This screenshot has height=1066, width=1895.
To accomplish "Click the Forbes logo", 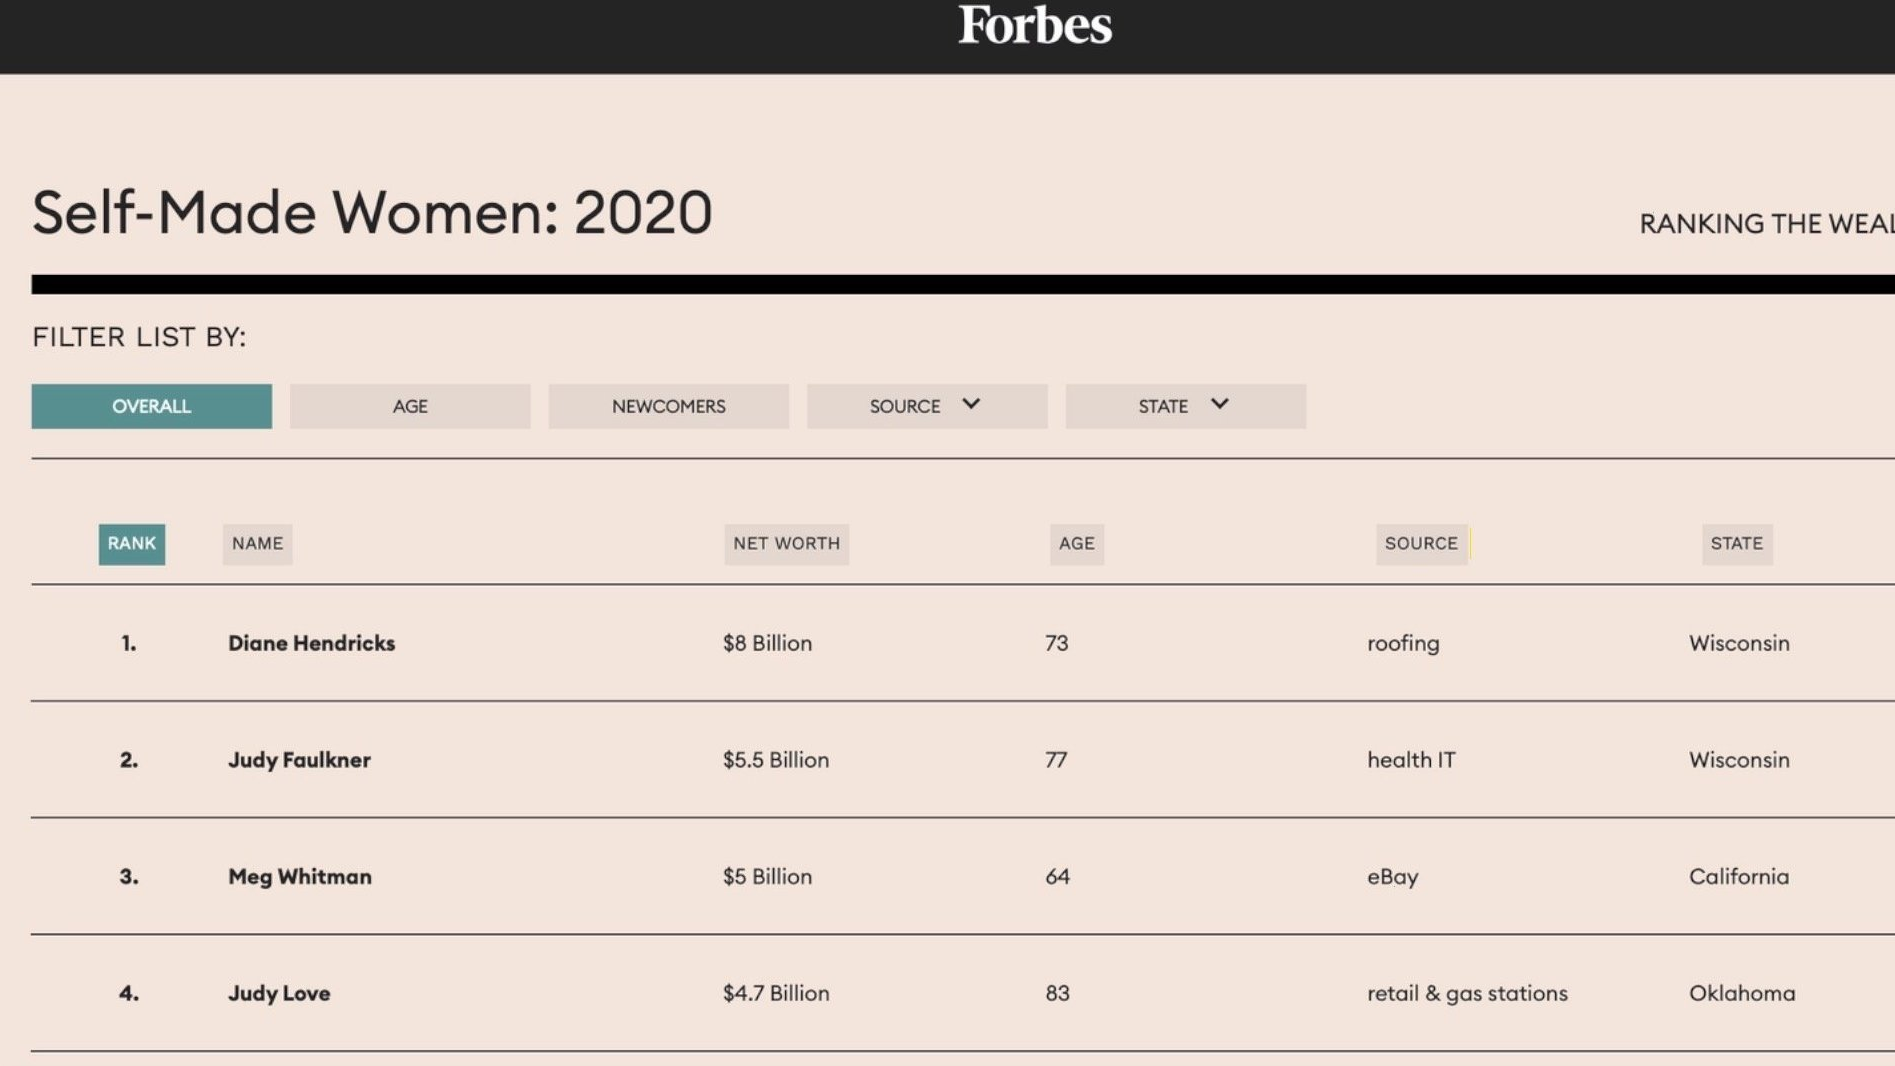I will 1035,24.
